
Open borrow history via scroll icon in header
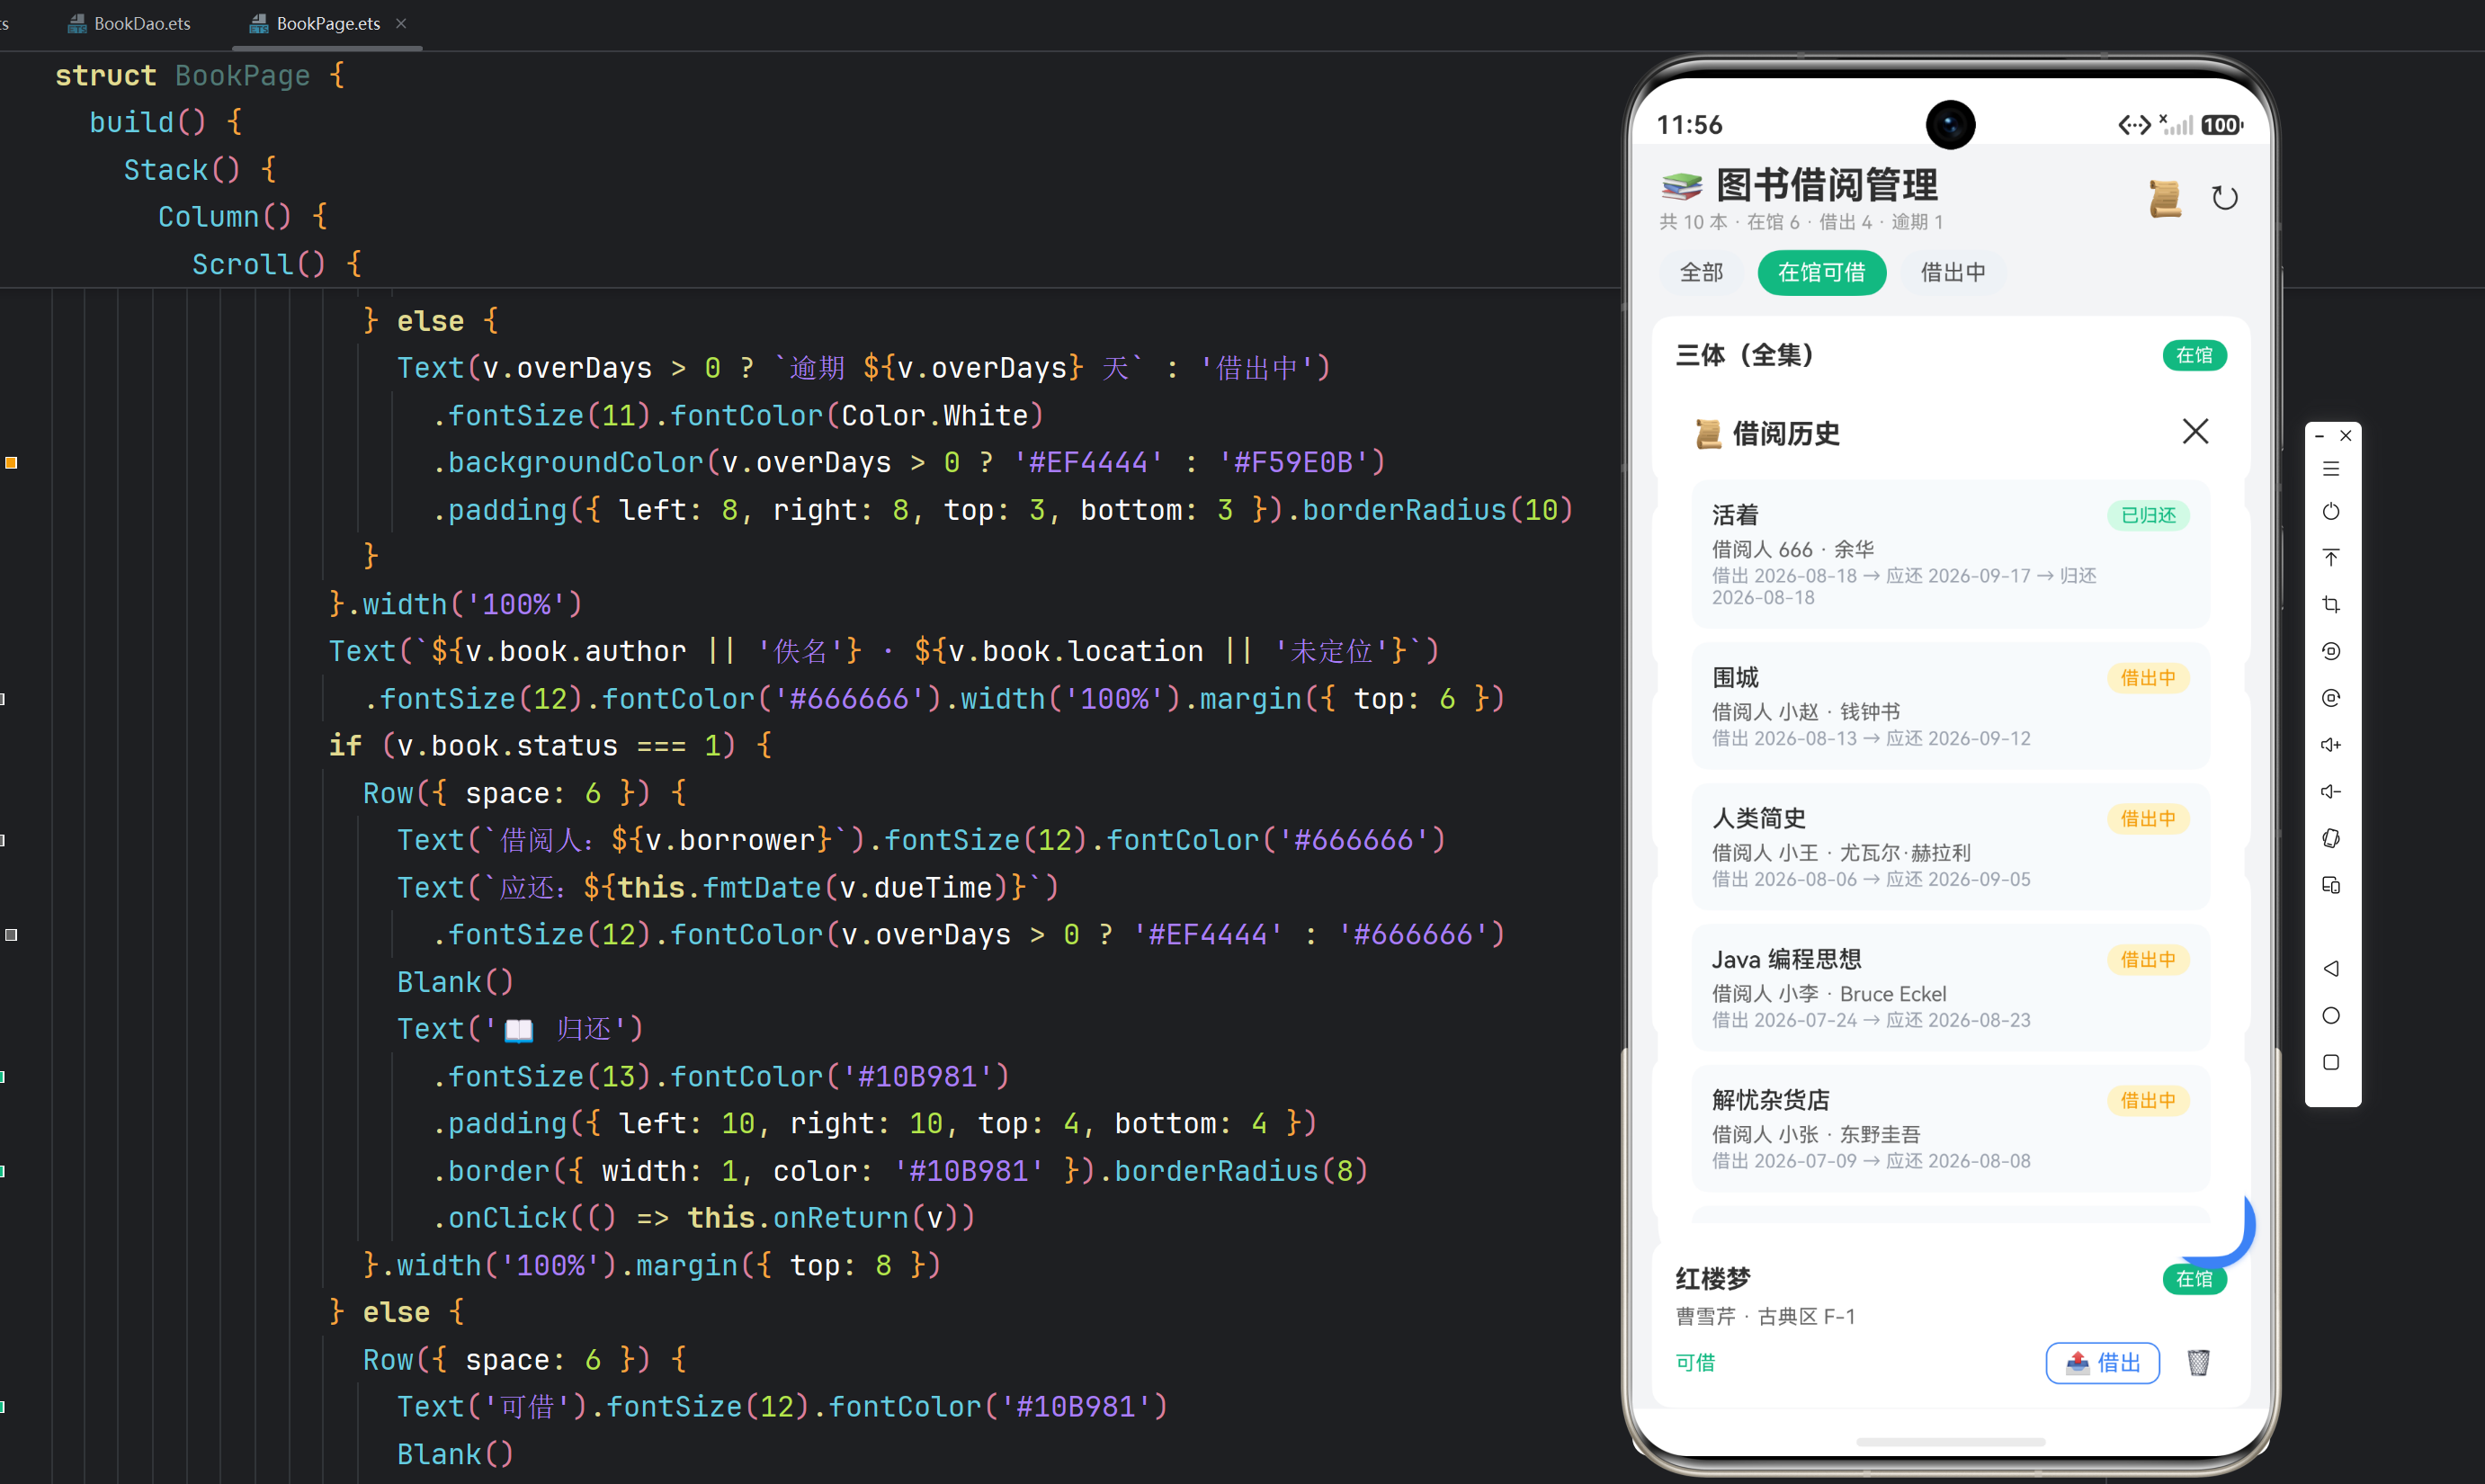click(2165, 198)
